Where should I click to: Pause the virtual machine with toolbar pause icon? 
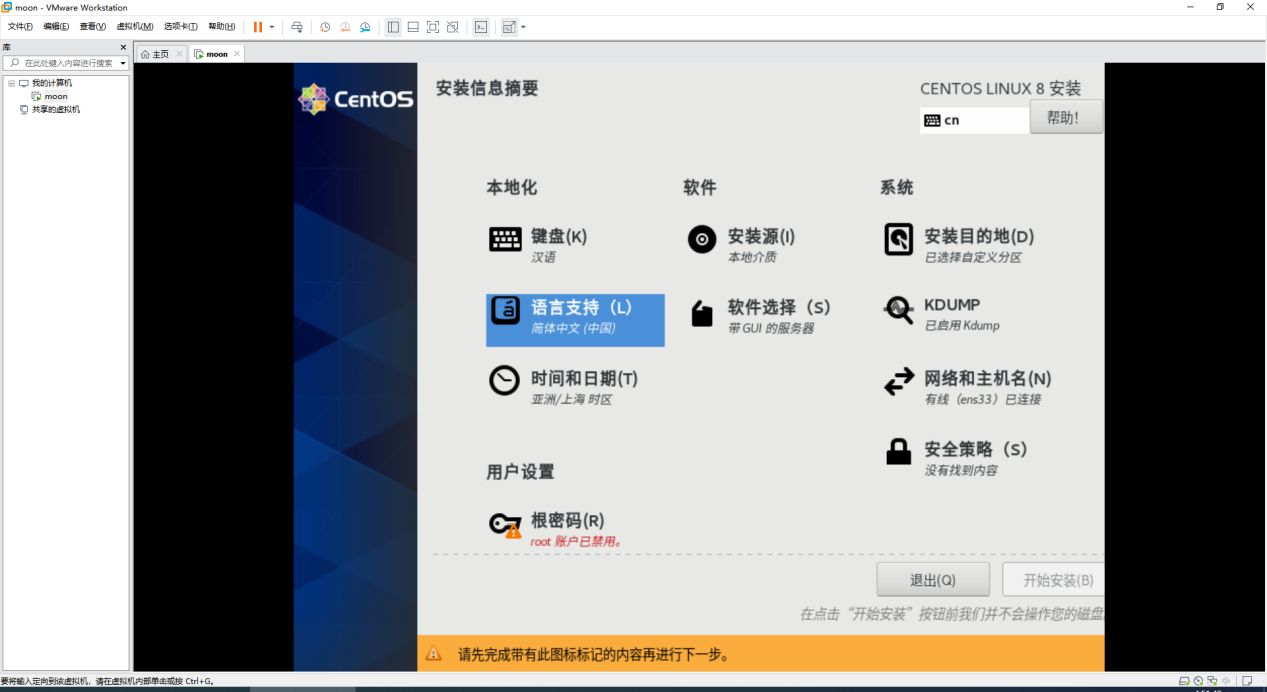coord(258,27)
